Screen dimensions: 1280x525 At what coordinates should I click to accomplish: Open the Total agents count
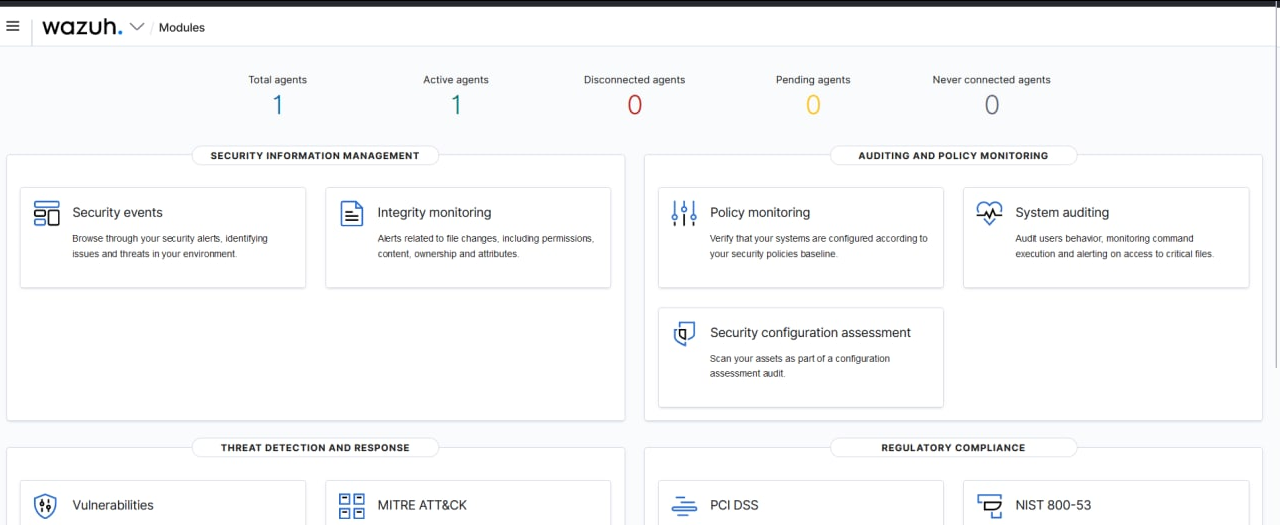click(278, 105)
